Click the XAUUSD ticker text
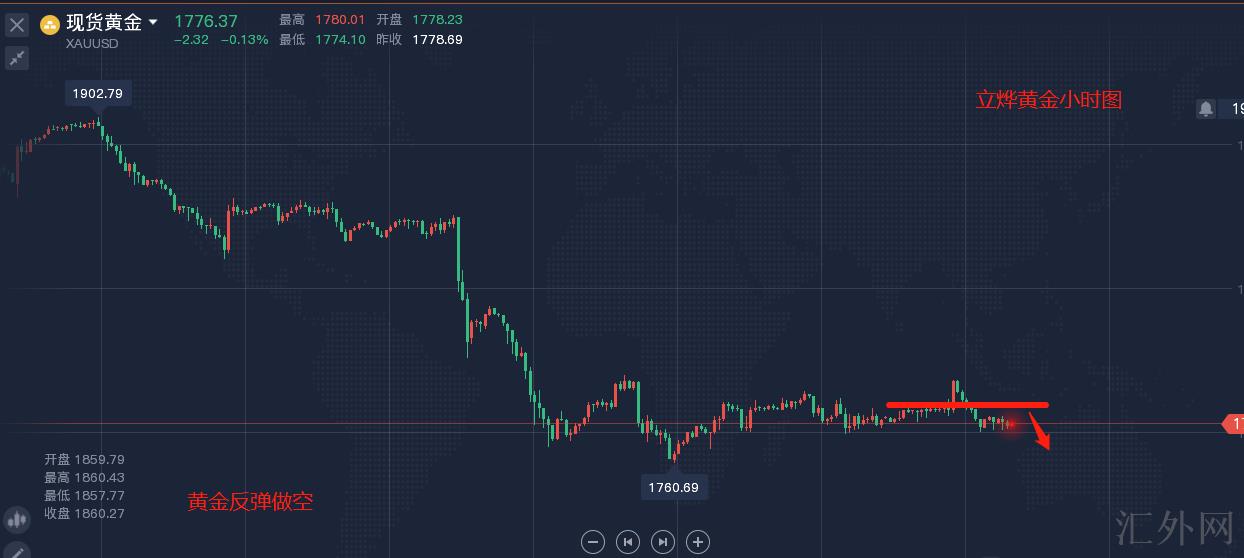1244x558 pixels. point(92,43)
